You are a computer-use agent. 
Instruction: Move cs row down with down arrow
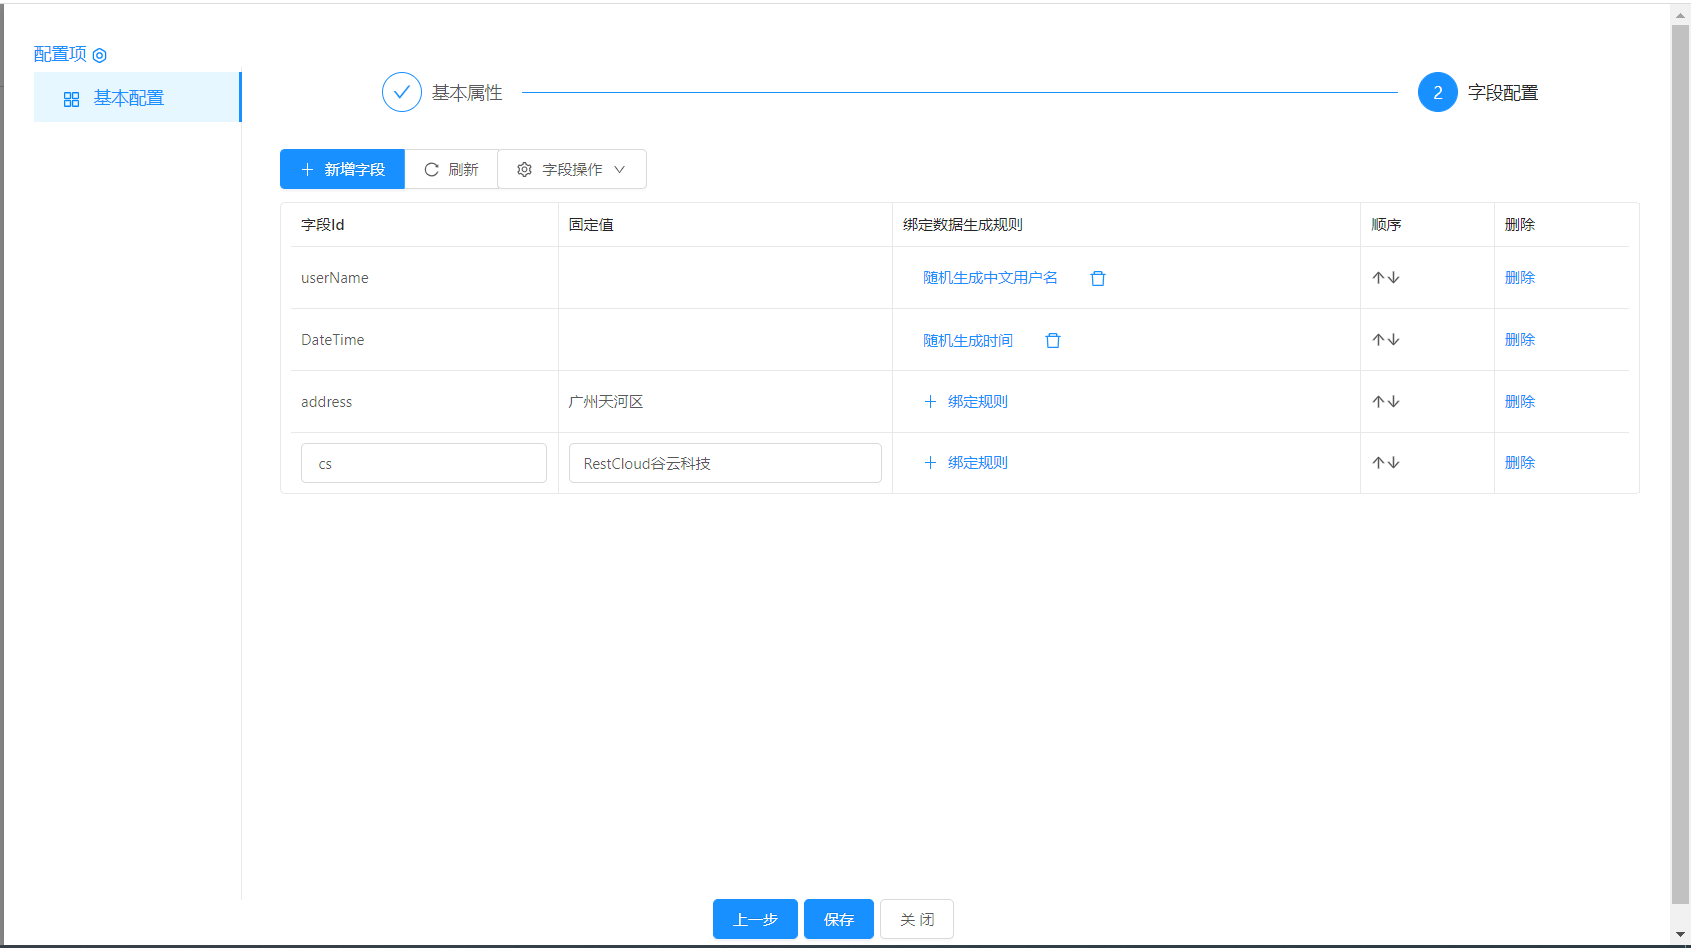pyautogui.click(x=1394, y=463)
